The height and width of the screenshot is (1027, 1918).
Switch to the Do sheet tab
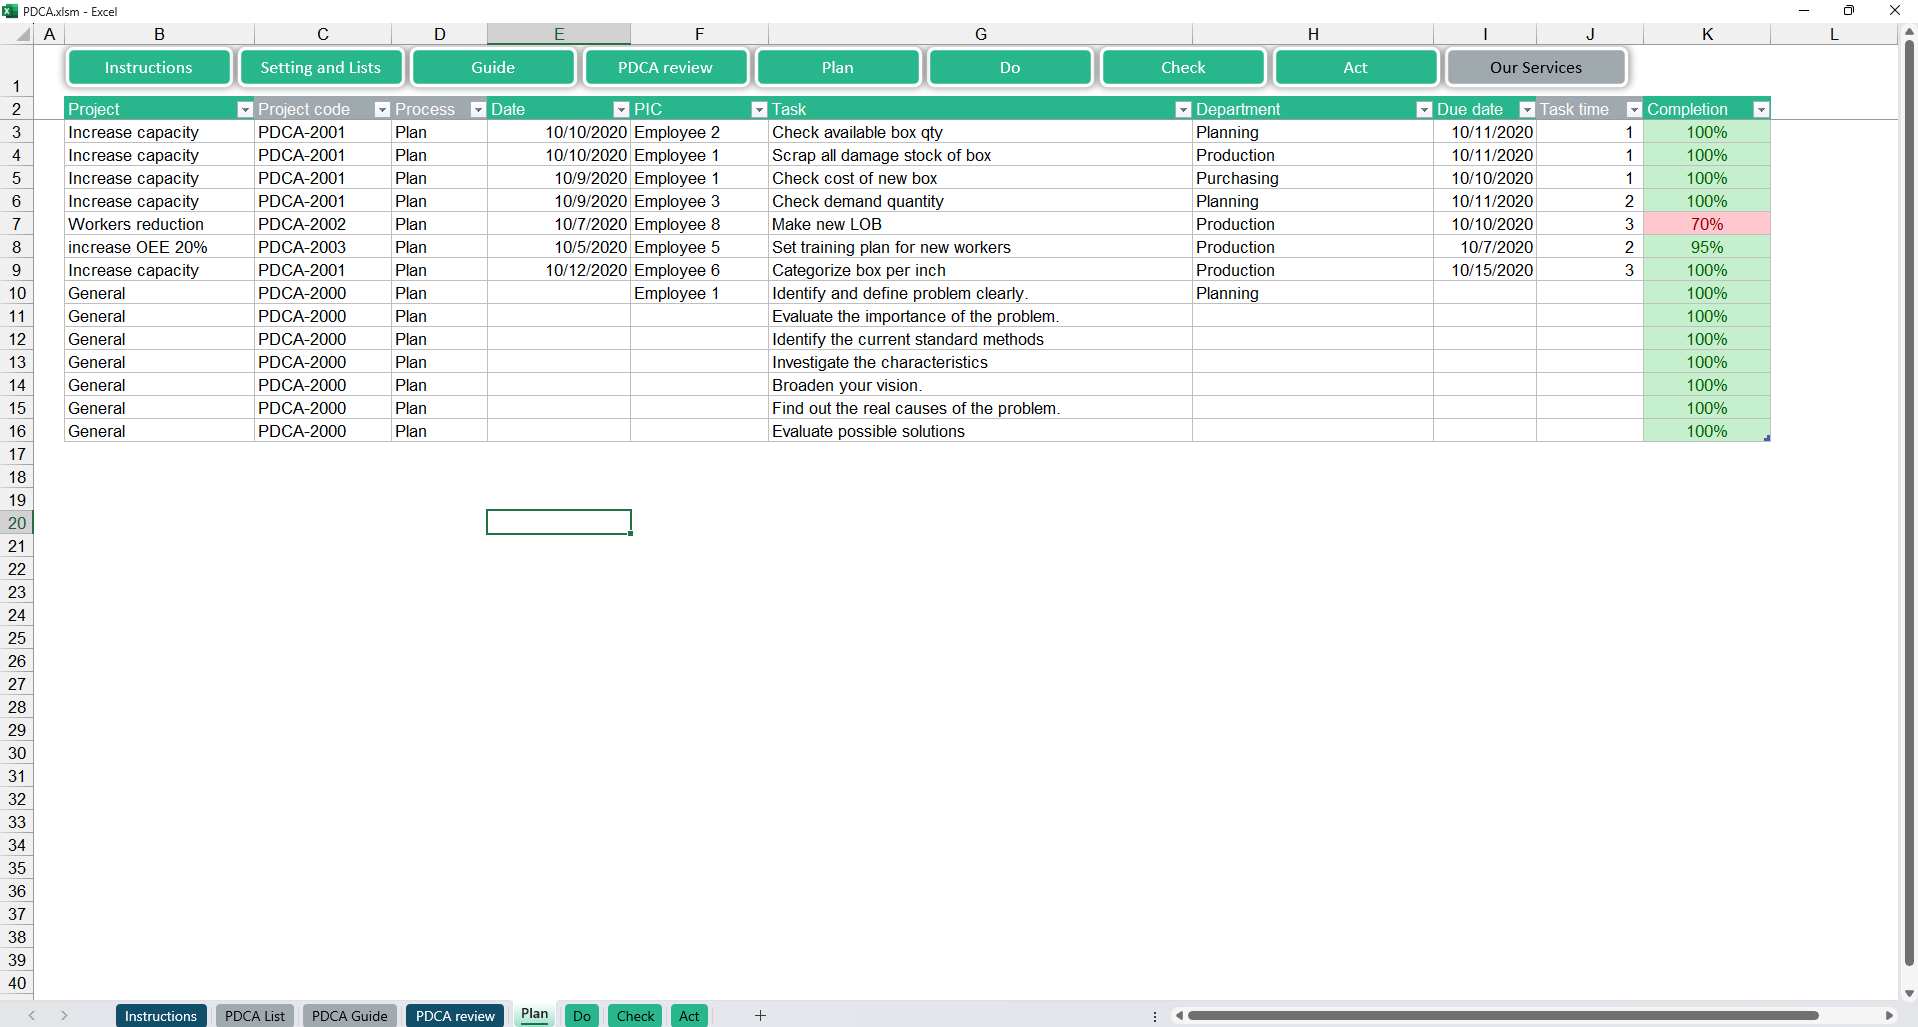coord(581,1015)
